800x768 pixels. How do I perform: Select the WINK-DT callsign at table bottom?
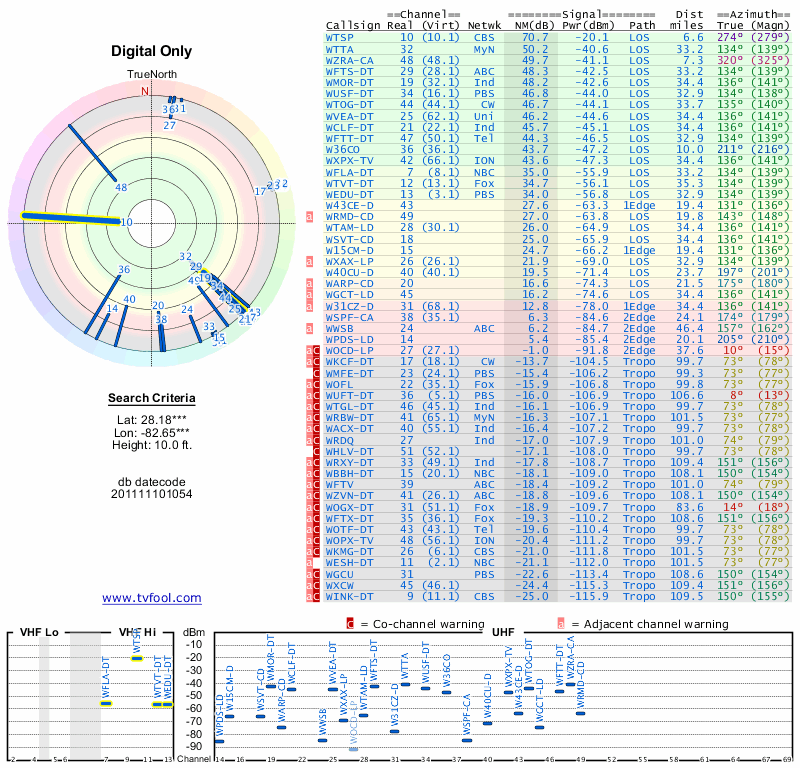tap(349, 597)
